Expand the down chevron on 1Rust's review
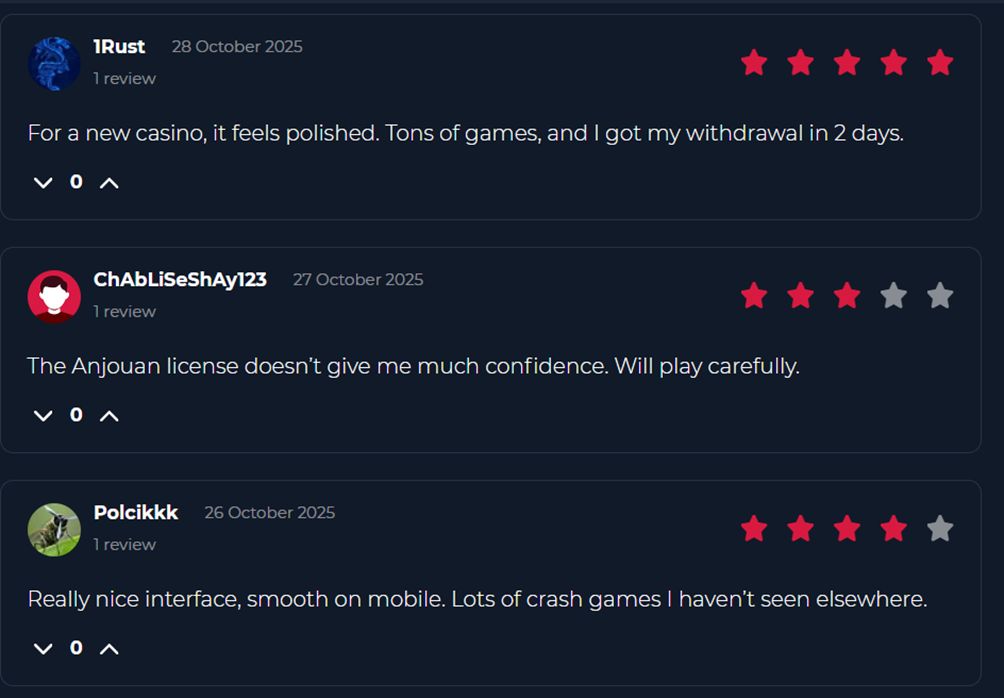The height and width of the screenshot is (698, 1004). tap(43, 182)
